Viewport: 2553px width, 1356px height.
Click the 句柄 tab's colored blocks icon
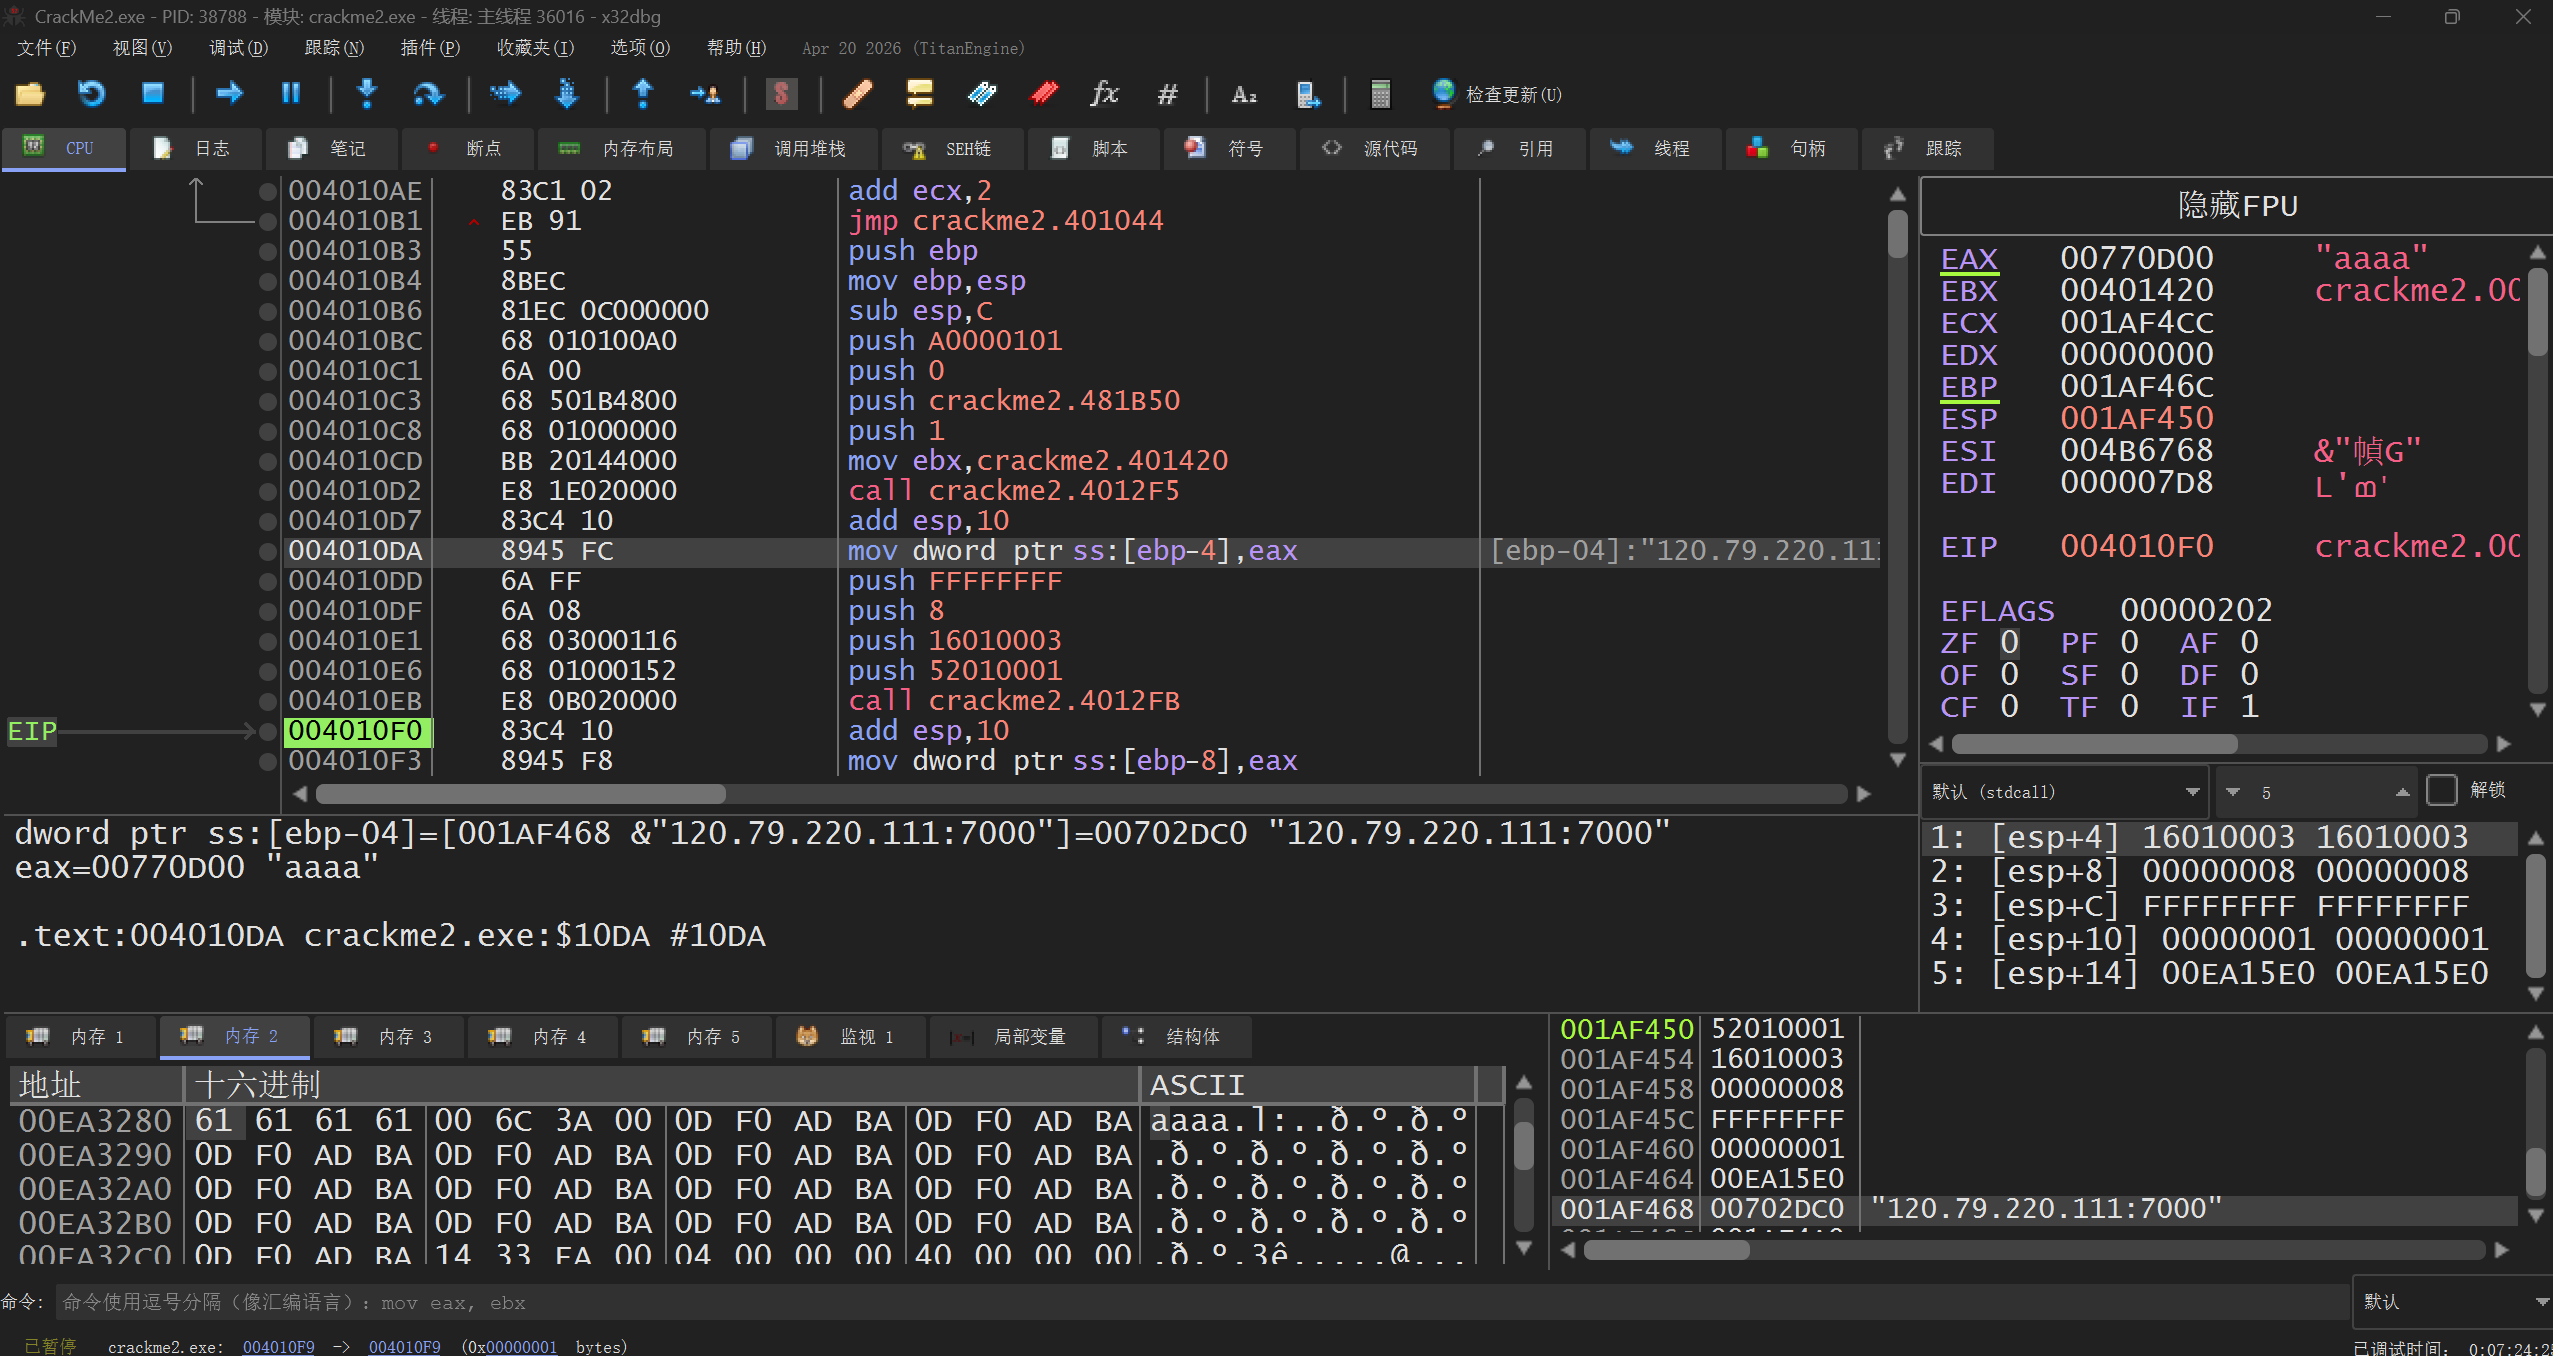coord(1757,148)
